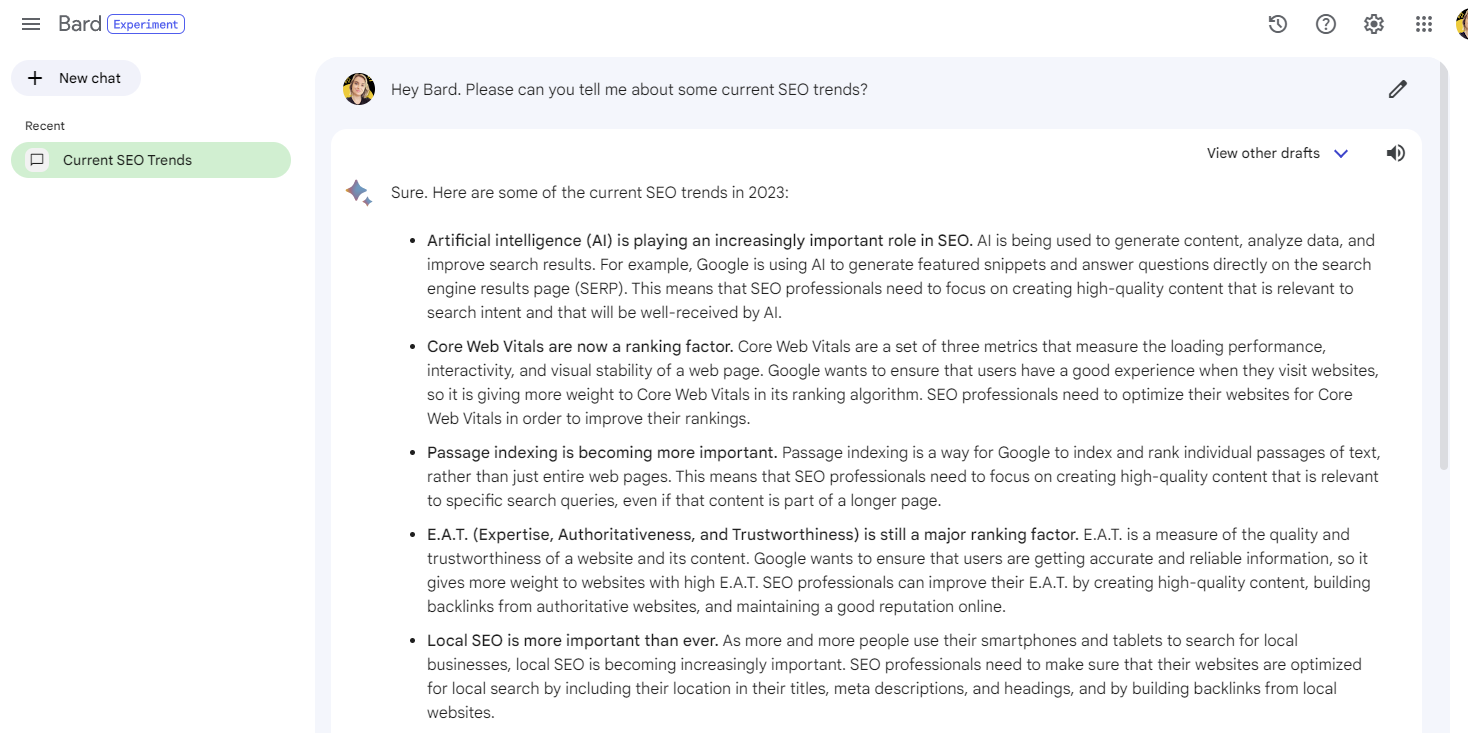
Task: Start a New chat
Action: (x=76, y=78)
